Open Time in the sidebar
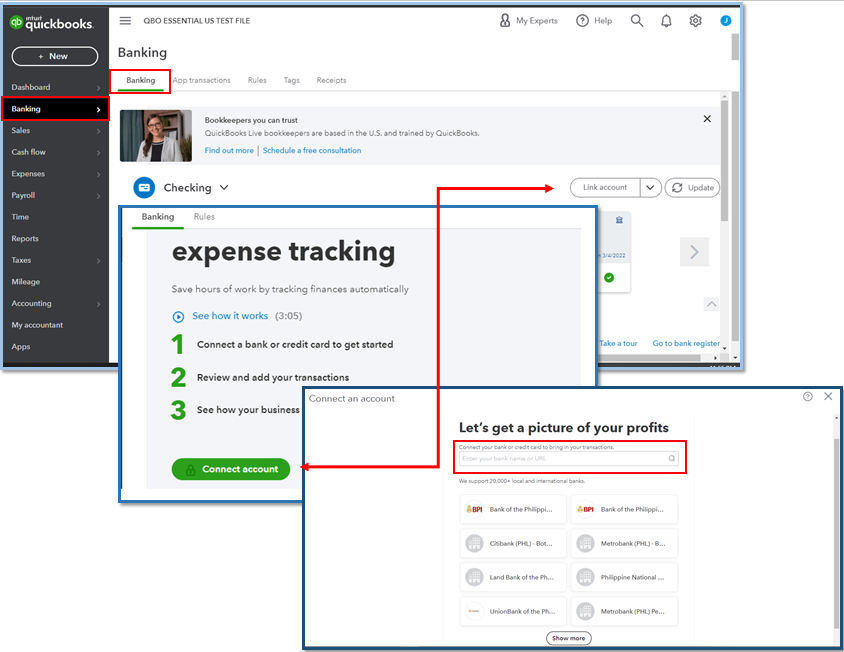This screenshot has width=844, height=652. 20,217
